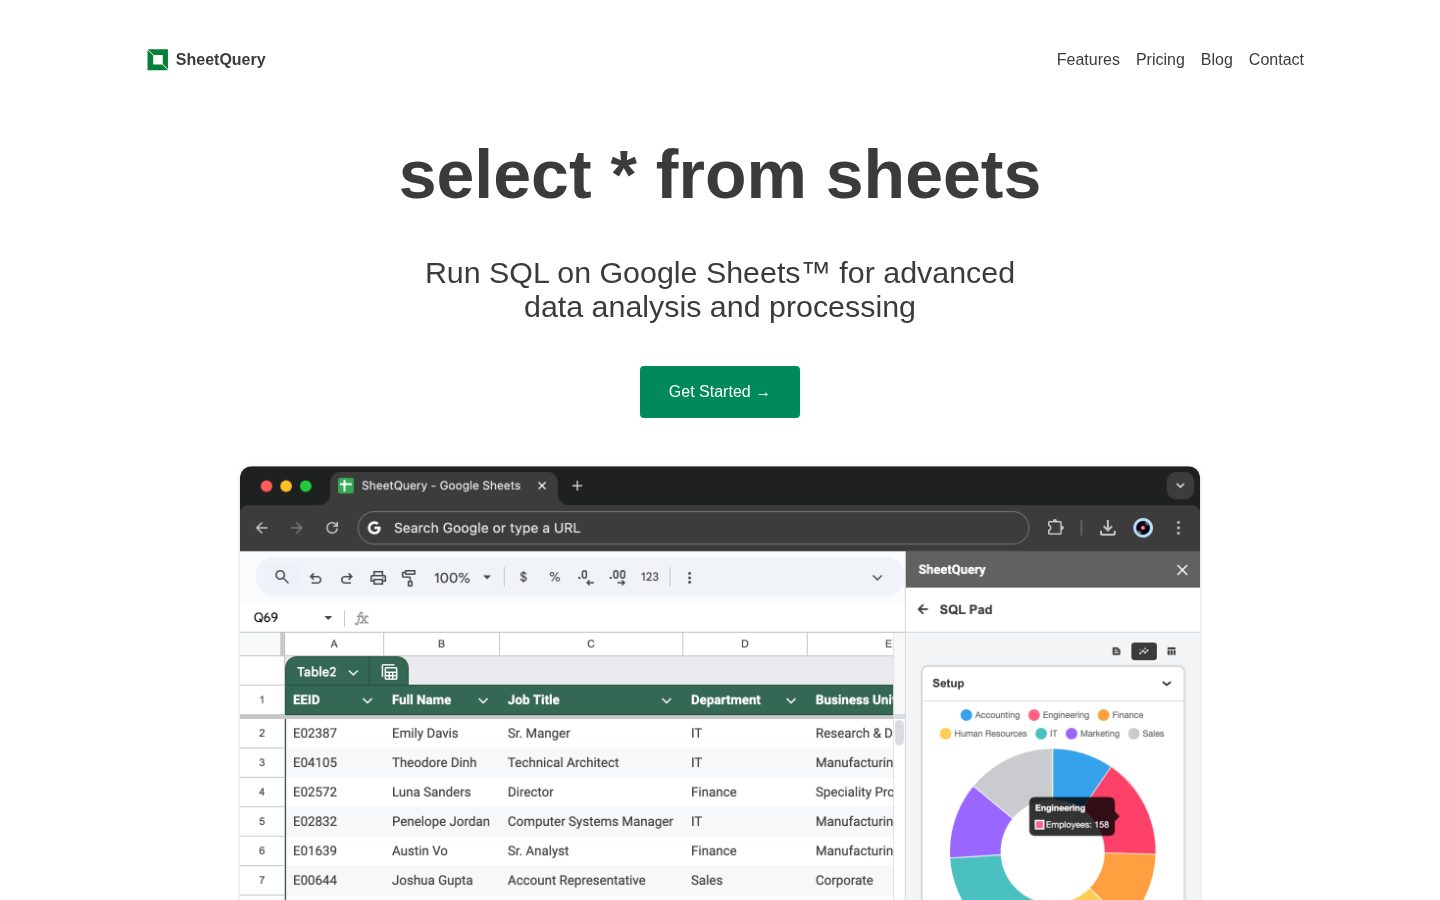Collapse Sheets toolbar with chevron
Screen dimensions: 1440x900
pyautogui.click(x=877, y=578)
